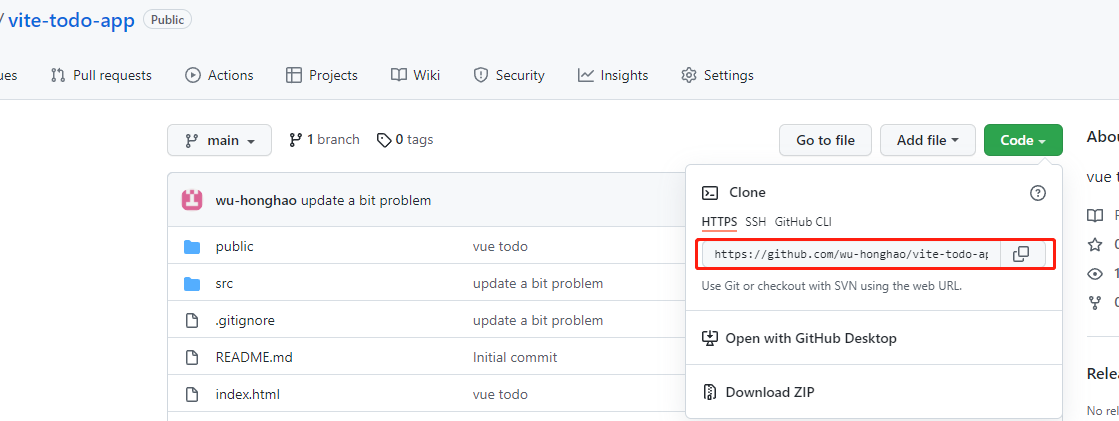
Task: Click the .gitignore file icon
Action: pos(191,320)
